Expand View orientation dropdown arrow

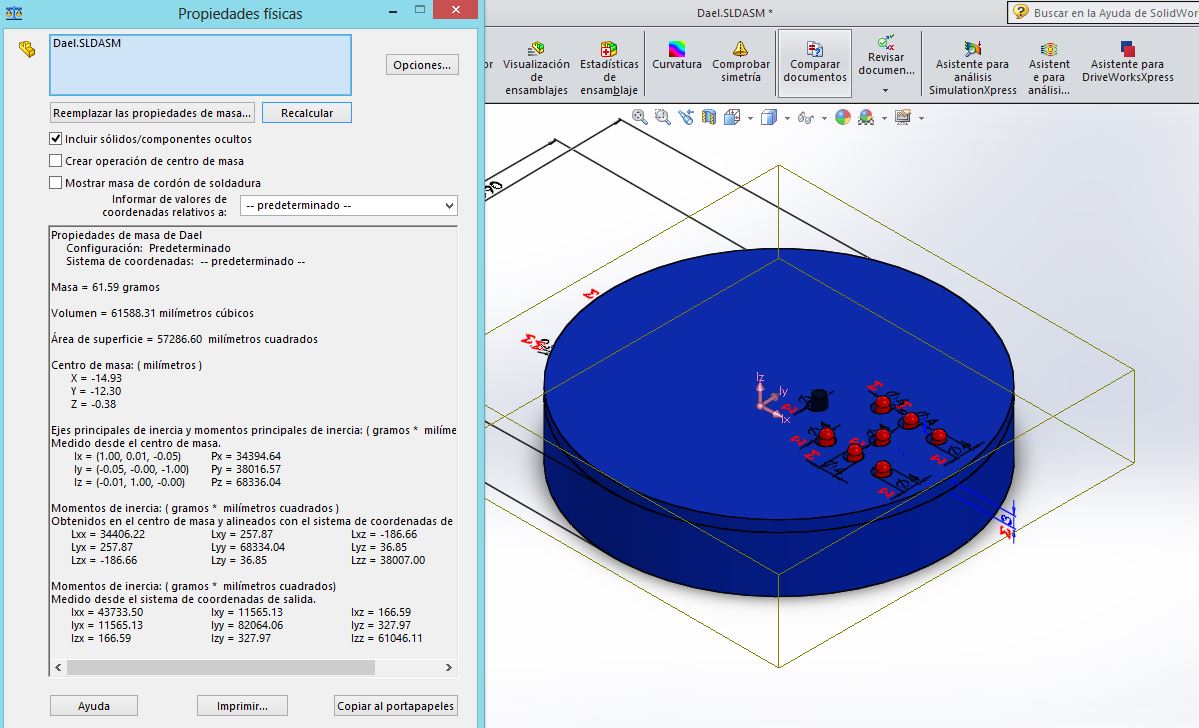[x=750, y=118]
